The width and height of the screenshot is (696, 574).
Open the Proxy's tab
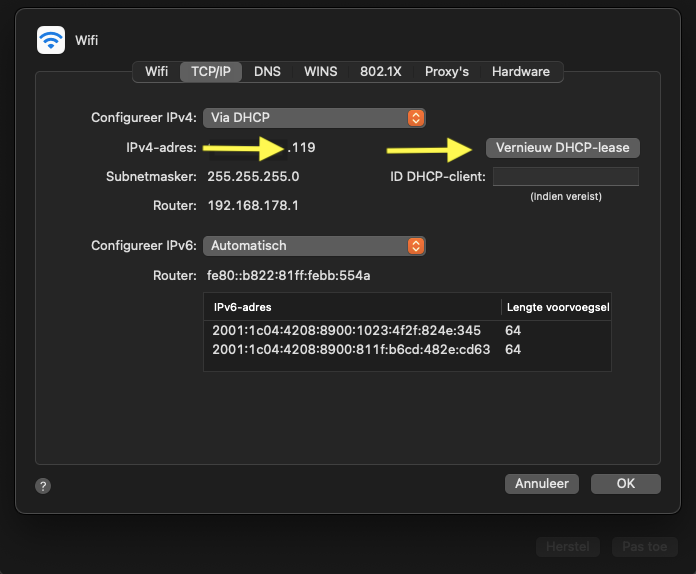(x=447, y=72)
